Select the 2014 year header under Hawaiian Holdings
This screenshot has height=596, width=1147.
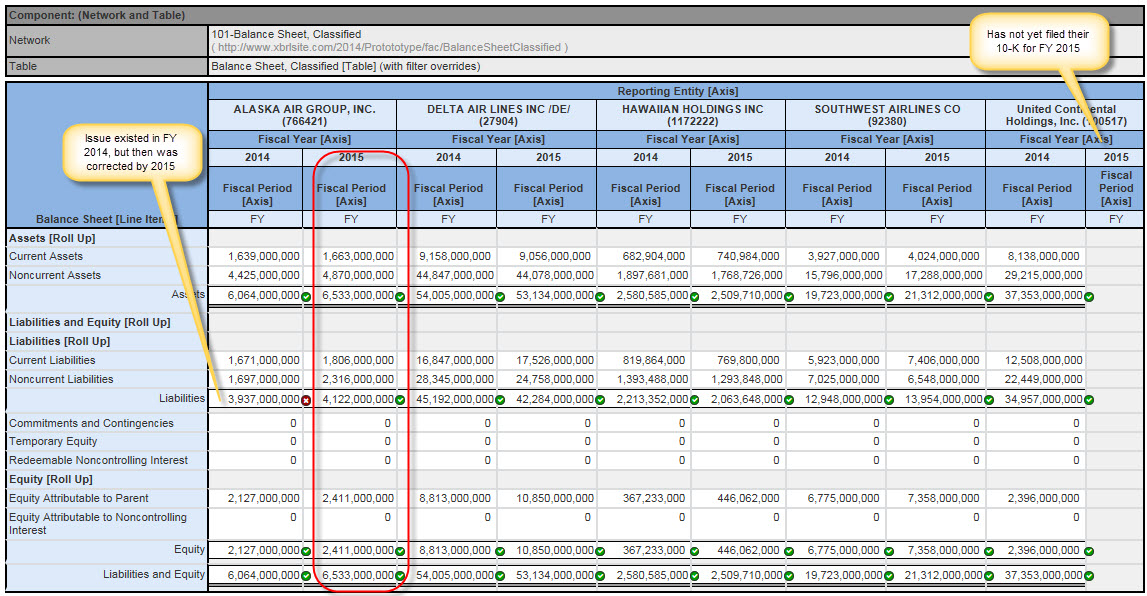pos(645,157)
